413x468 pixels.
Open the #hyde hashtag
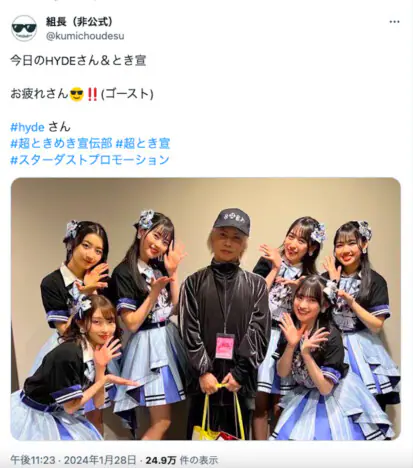pos(27,127)
